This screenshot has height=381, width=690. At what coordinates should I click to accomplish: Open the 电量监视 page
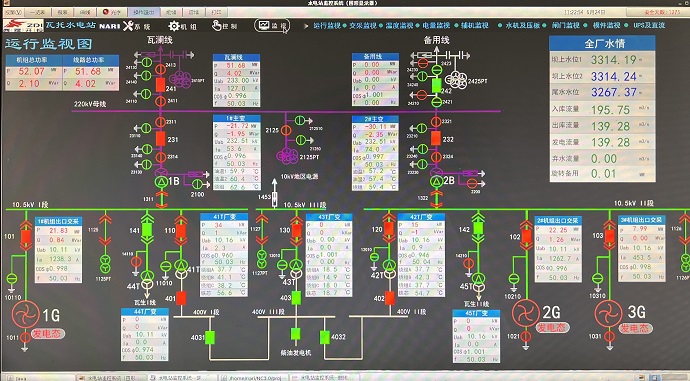click(x=436, y=26)
